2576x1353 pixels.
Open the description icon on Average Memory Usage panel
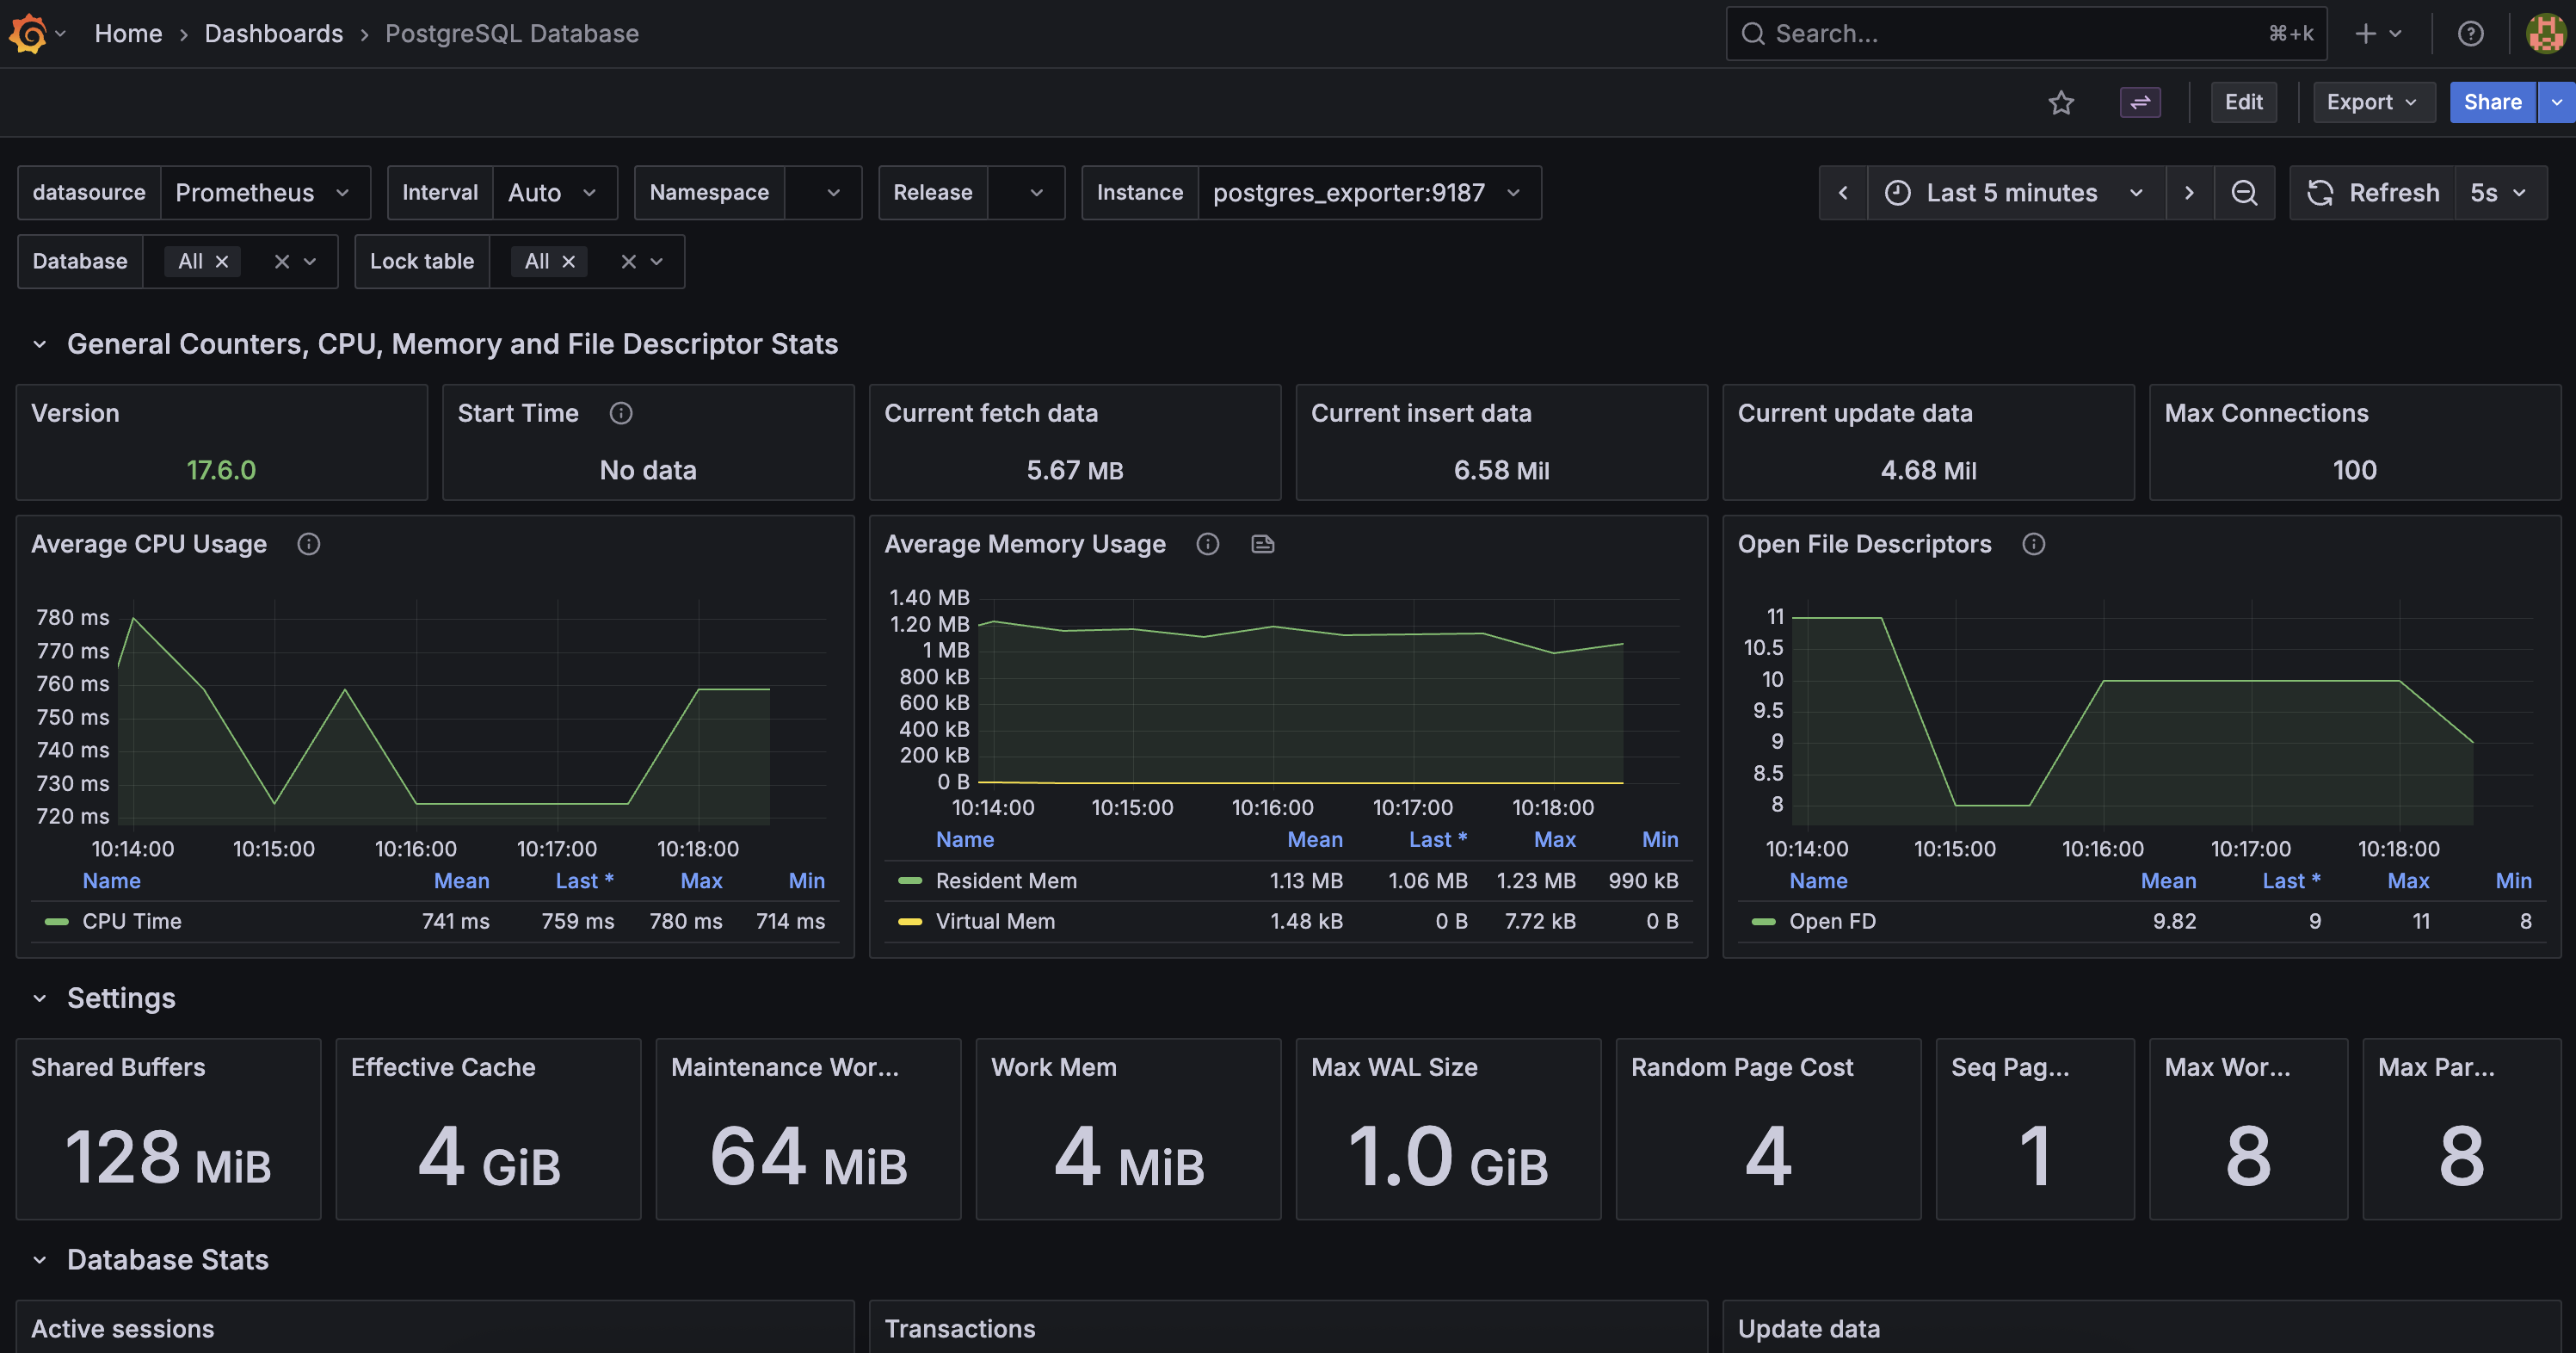[1262, 544]
